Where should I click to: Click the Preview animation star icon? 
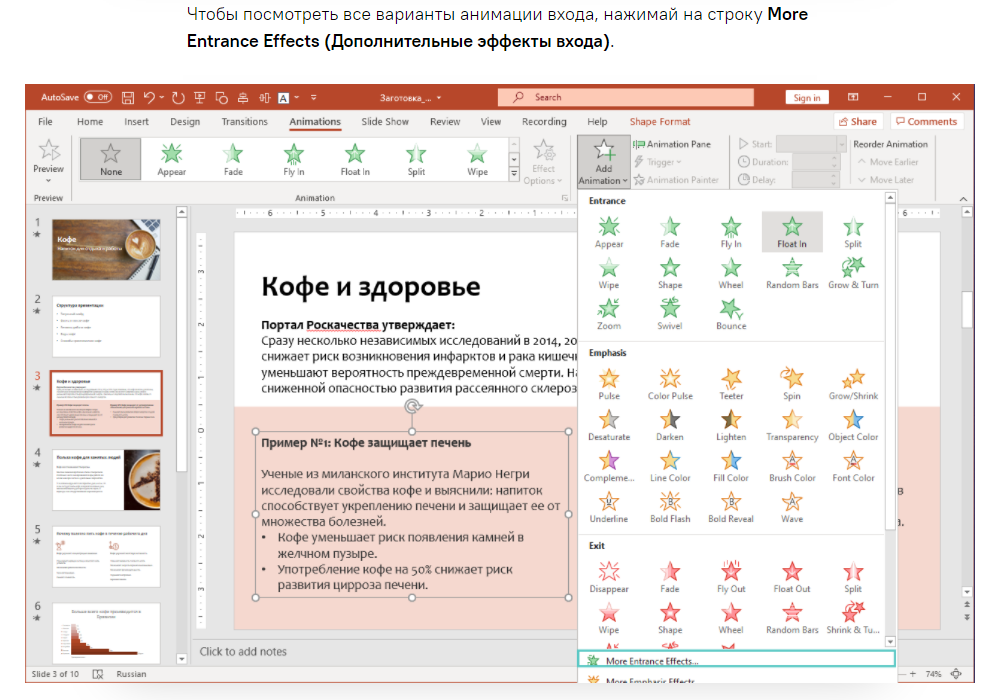48,153
